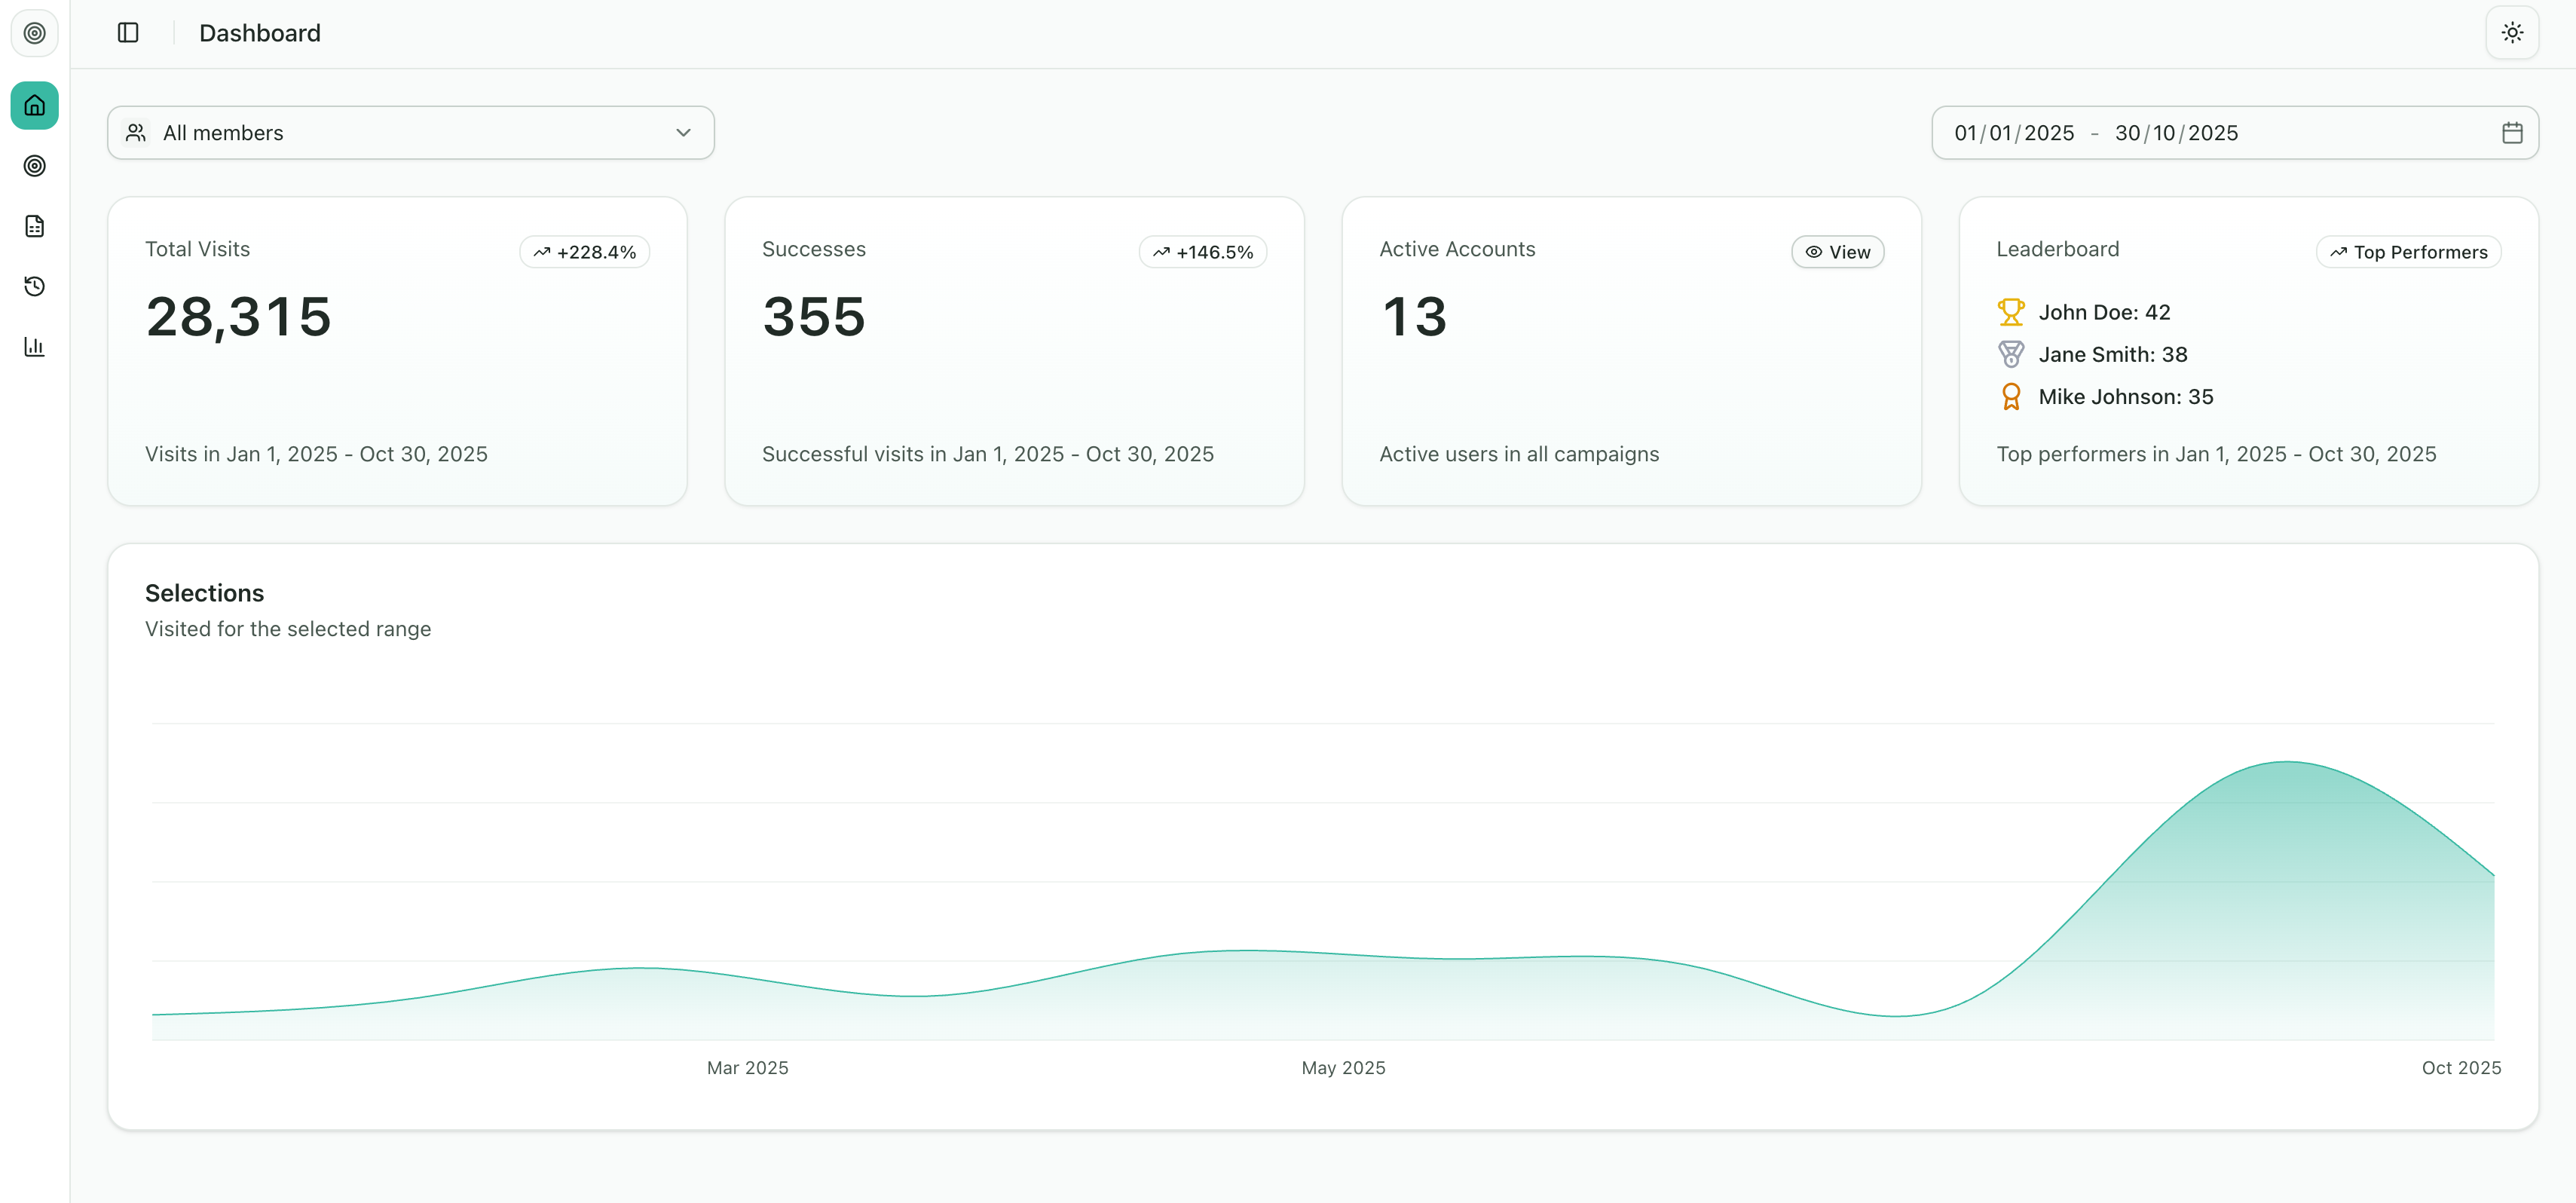Click the View eye badge on Active Accounts
2576x1203 pixels.
[x=1837, y=252]
